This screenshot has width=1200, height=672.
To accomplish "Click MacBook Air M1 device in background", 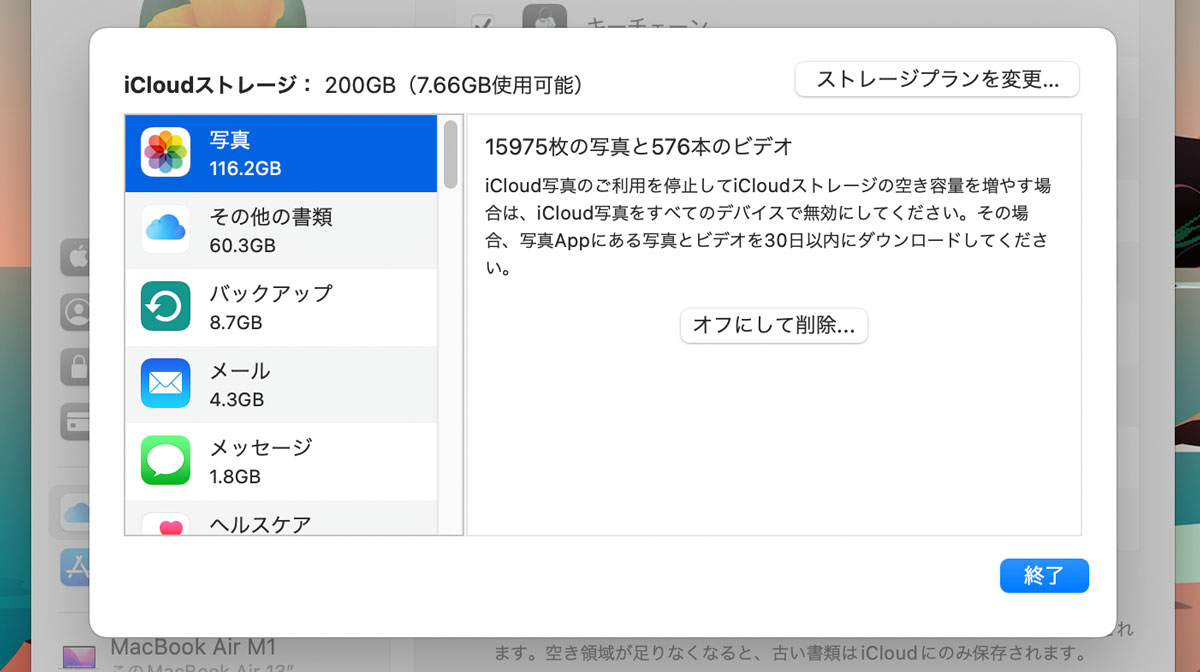I will [x=193, y=647].
